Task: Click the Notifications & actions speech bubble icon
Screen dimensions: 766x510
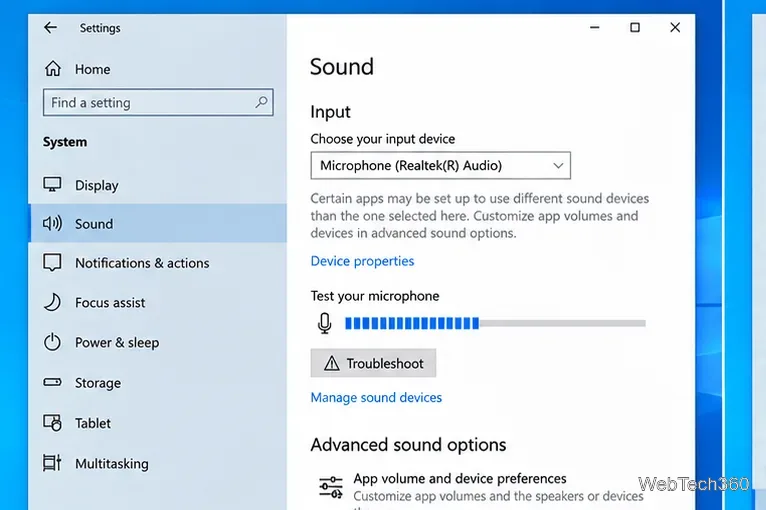Action: [52, 262]
